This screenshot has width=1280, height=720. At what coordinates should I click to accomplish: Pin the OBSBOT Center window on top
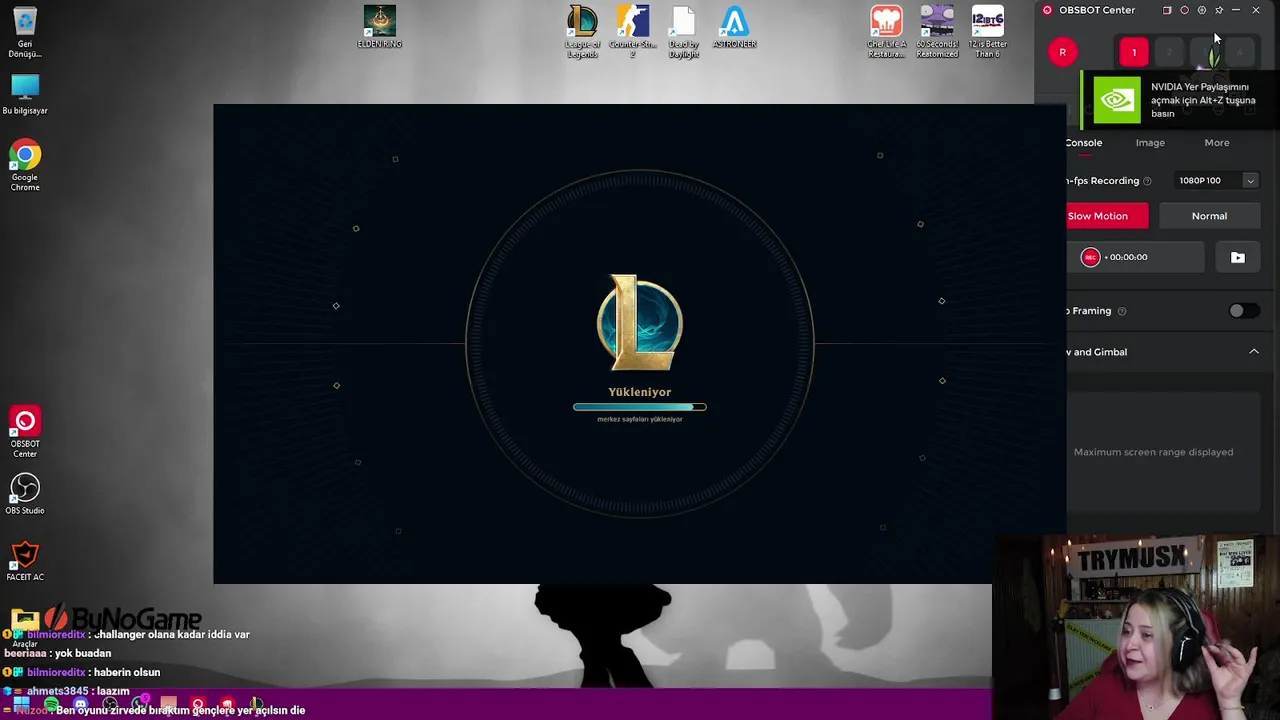(x=1219, y=10)
